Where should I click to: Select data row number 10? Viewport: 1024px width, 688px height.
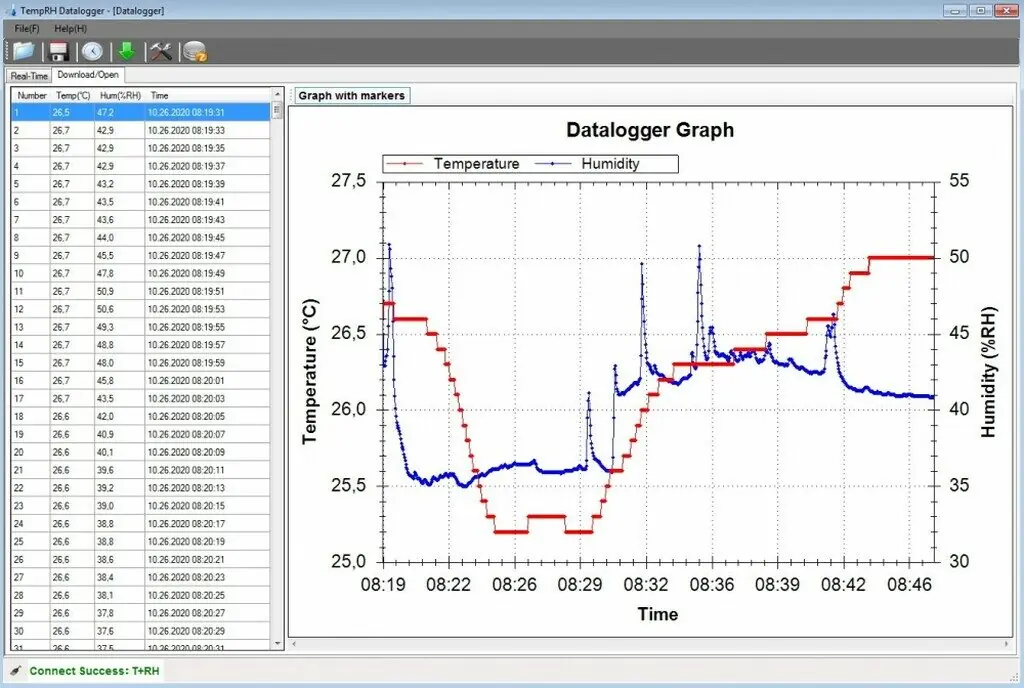pyautogui.click(x=140, y=273)
